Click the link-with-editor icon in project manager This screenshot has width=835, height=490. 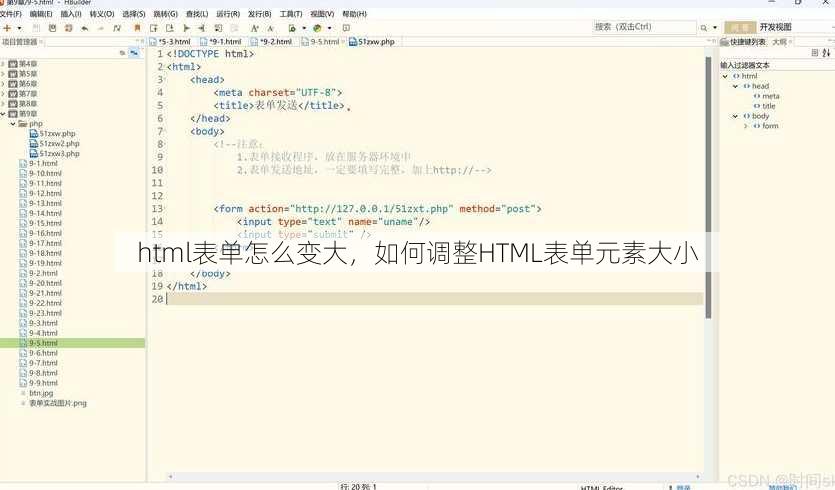[134, 53]
